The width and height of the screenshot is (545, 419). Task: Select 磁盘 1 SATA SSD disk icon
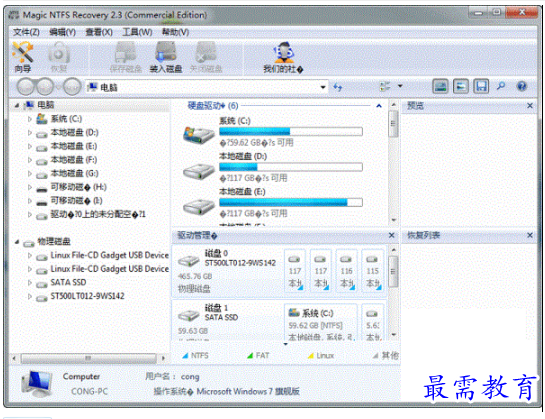188,315
